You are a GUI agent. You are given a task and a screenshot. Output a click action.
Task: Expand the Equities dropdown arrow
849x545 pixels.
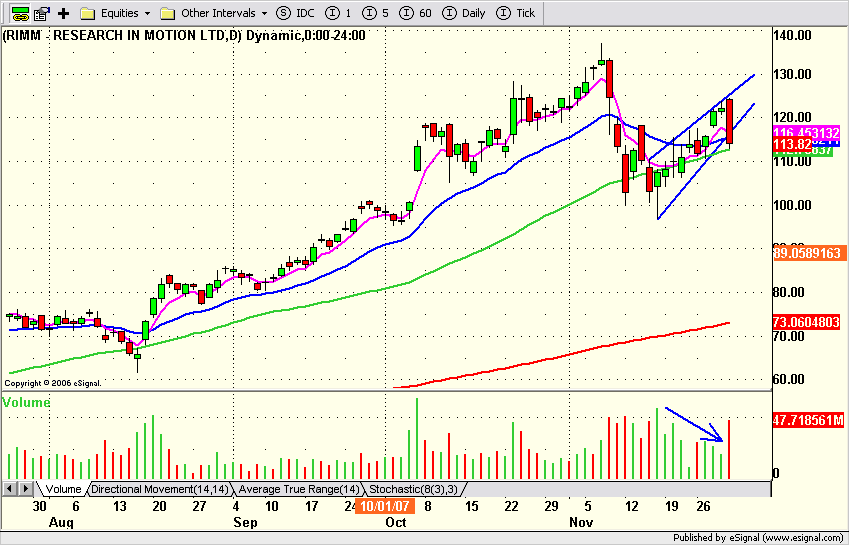(147, 13)
